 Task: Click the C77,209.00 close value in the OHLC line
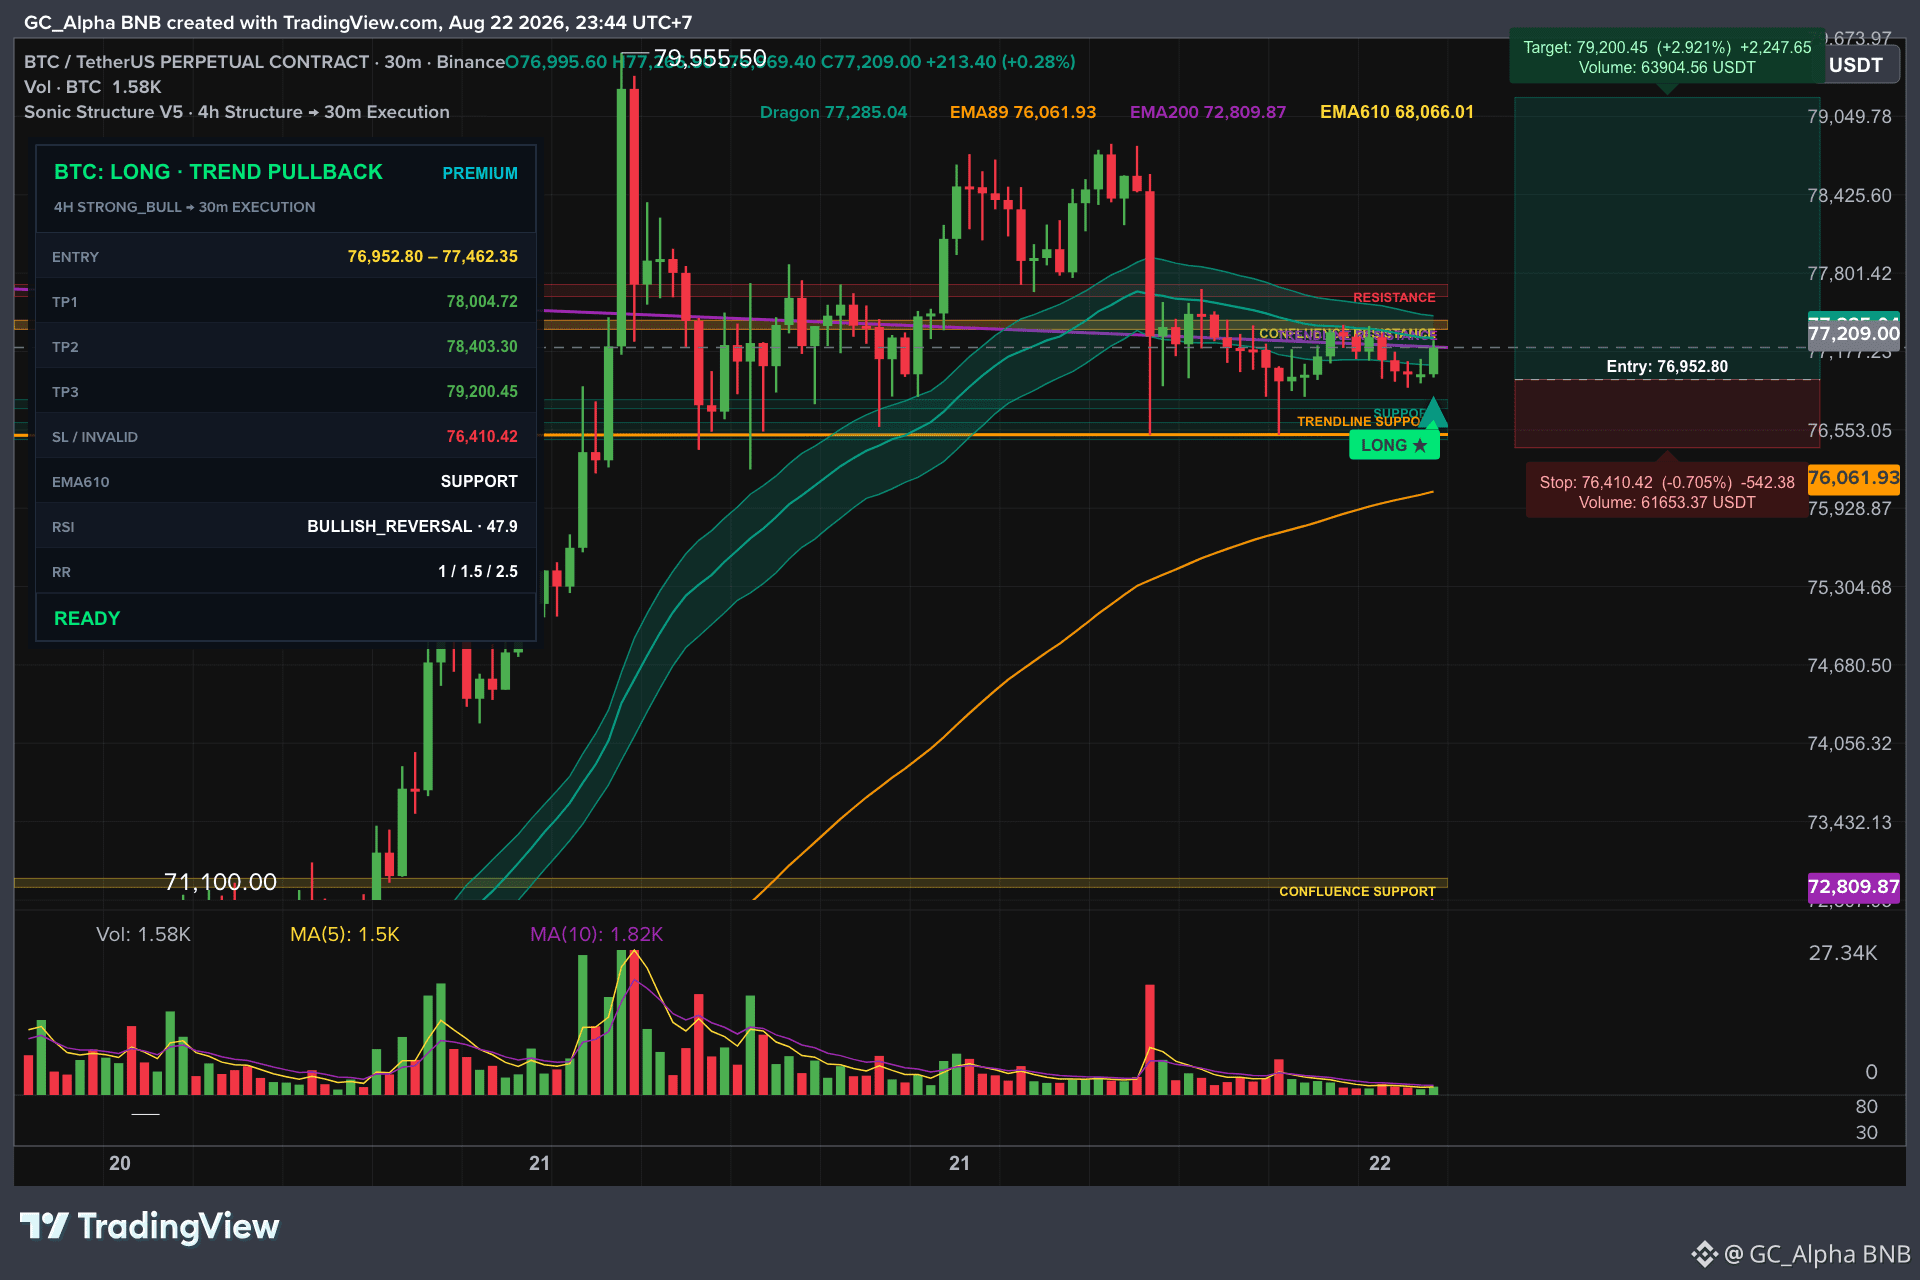870,62
